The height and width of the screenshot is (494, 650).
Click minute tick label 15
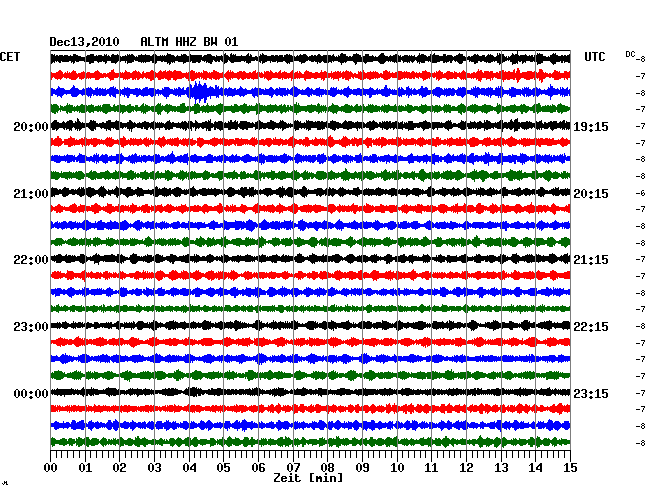[x=570, y=468]
